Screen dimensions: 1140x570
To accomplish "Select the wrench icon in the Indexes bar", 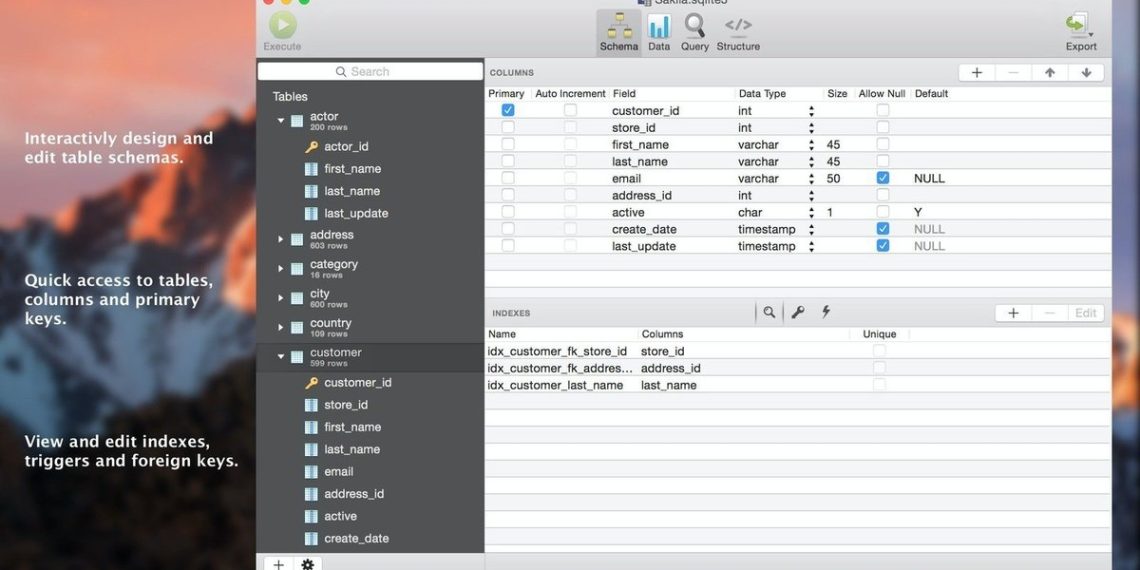I will click(x=797, y=312).
